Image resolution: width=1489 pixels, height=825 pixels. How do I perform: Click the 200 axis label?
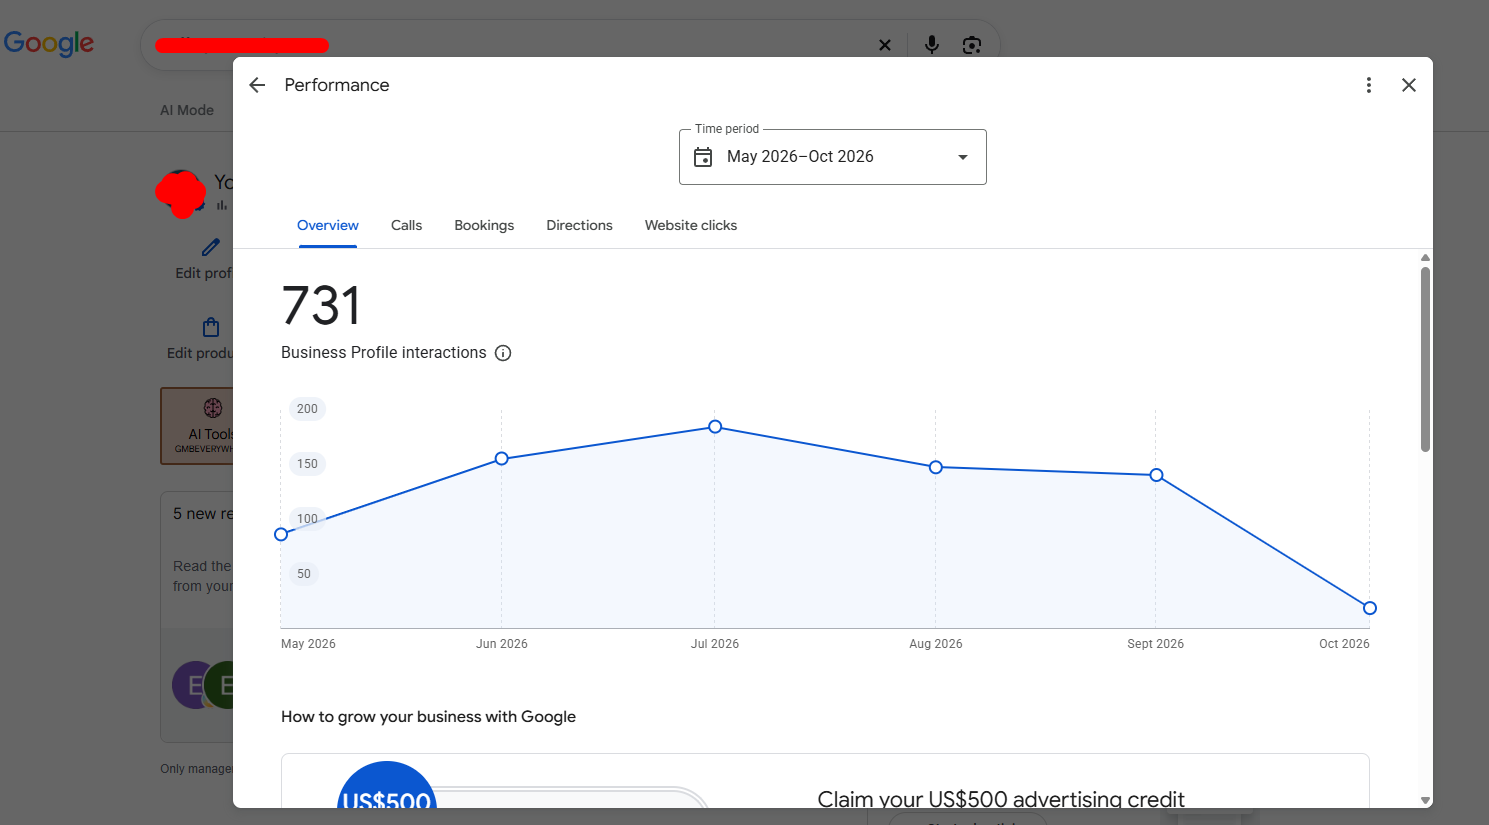pyautogui.click(x=307, y=409)
